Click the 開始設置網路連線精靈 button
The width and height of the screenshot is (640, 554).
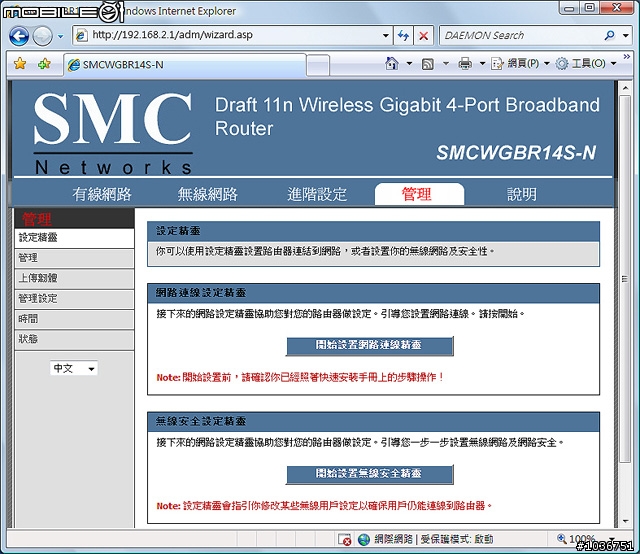[x=369, y=346]
